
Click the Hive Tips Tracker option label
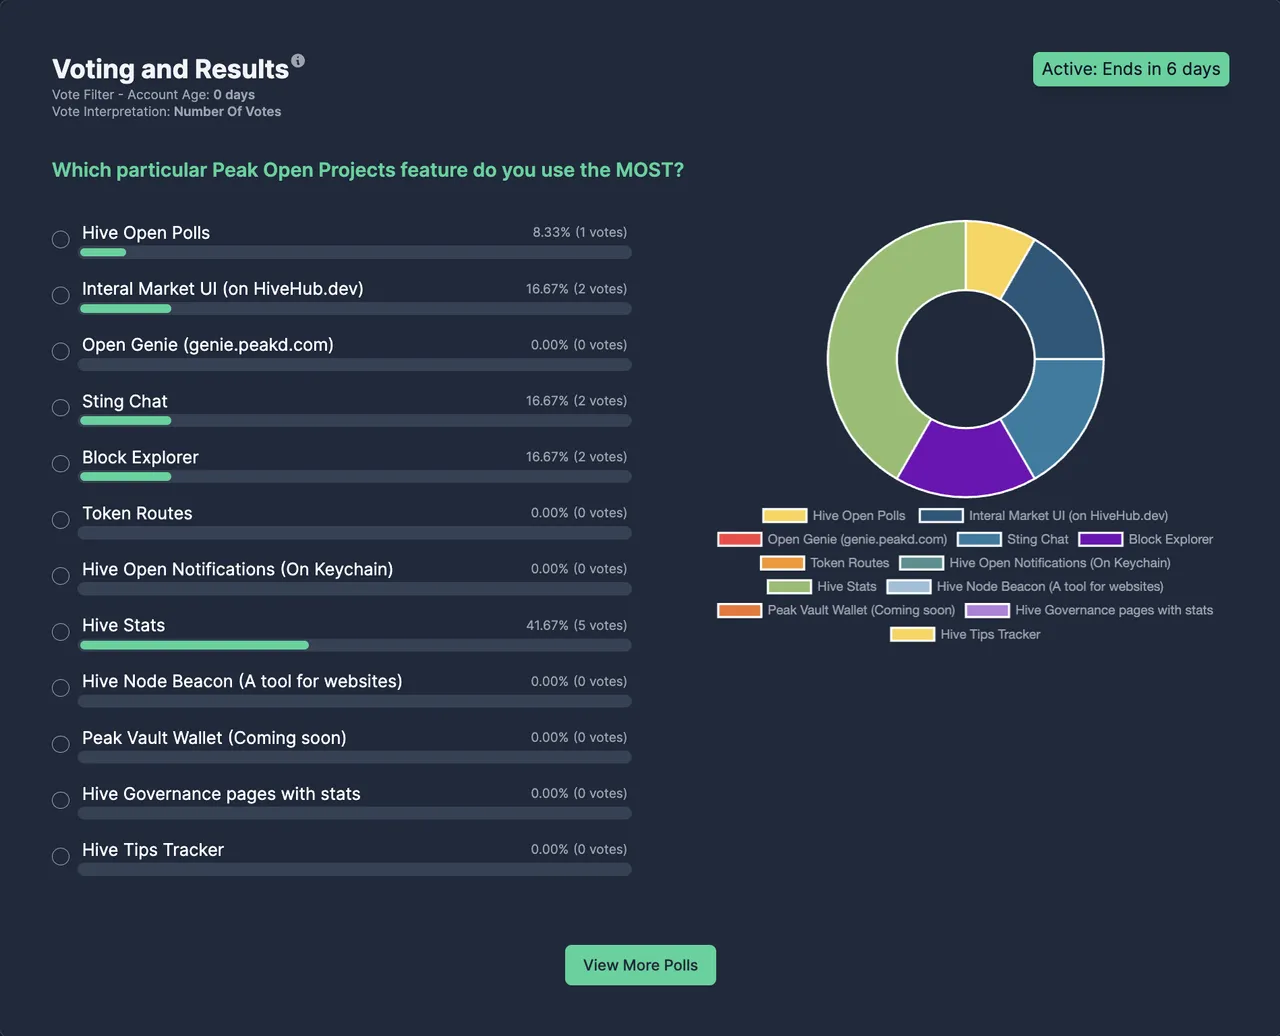click(153, 850)
